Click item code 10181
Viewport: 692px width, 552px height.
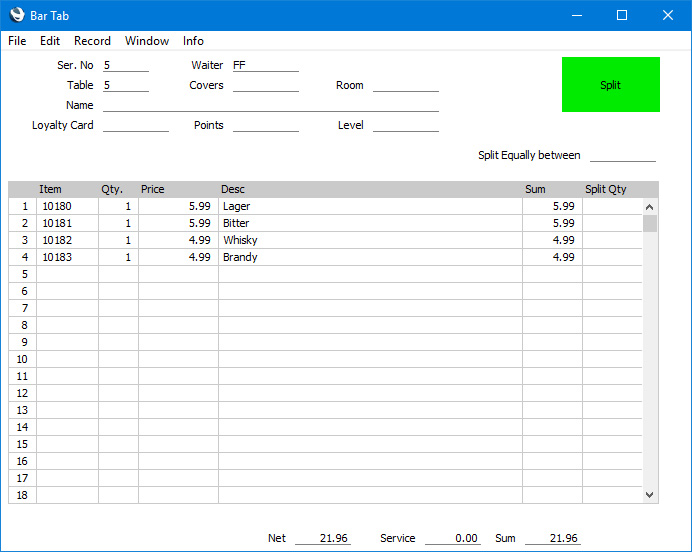68,223
